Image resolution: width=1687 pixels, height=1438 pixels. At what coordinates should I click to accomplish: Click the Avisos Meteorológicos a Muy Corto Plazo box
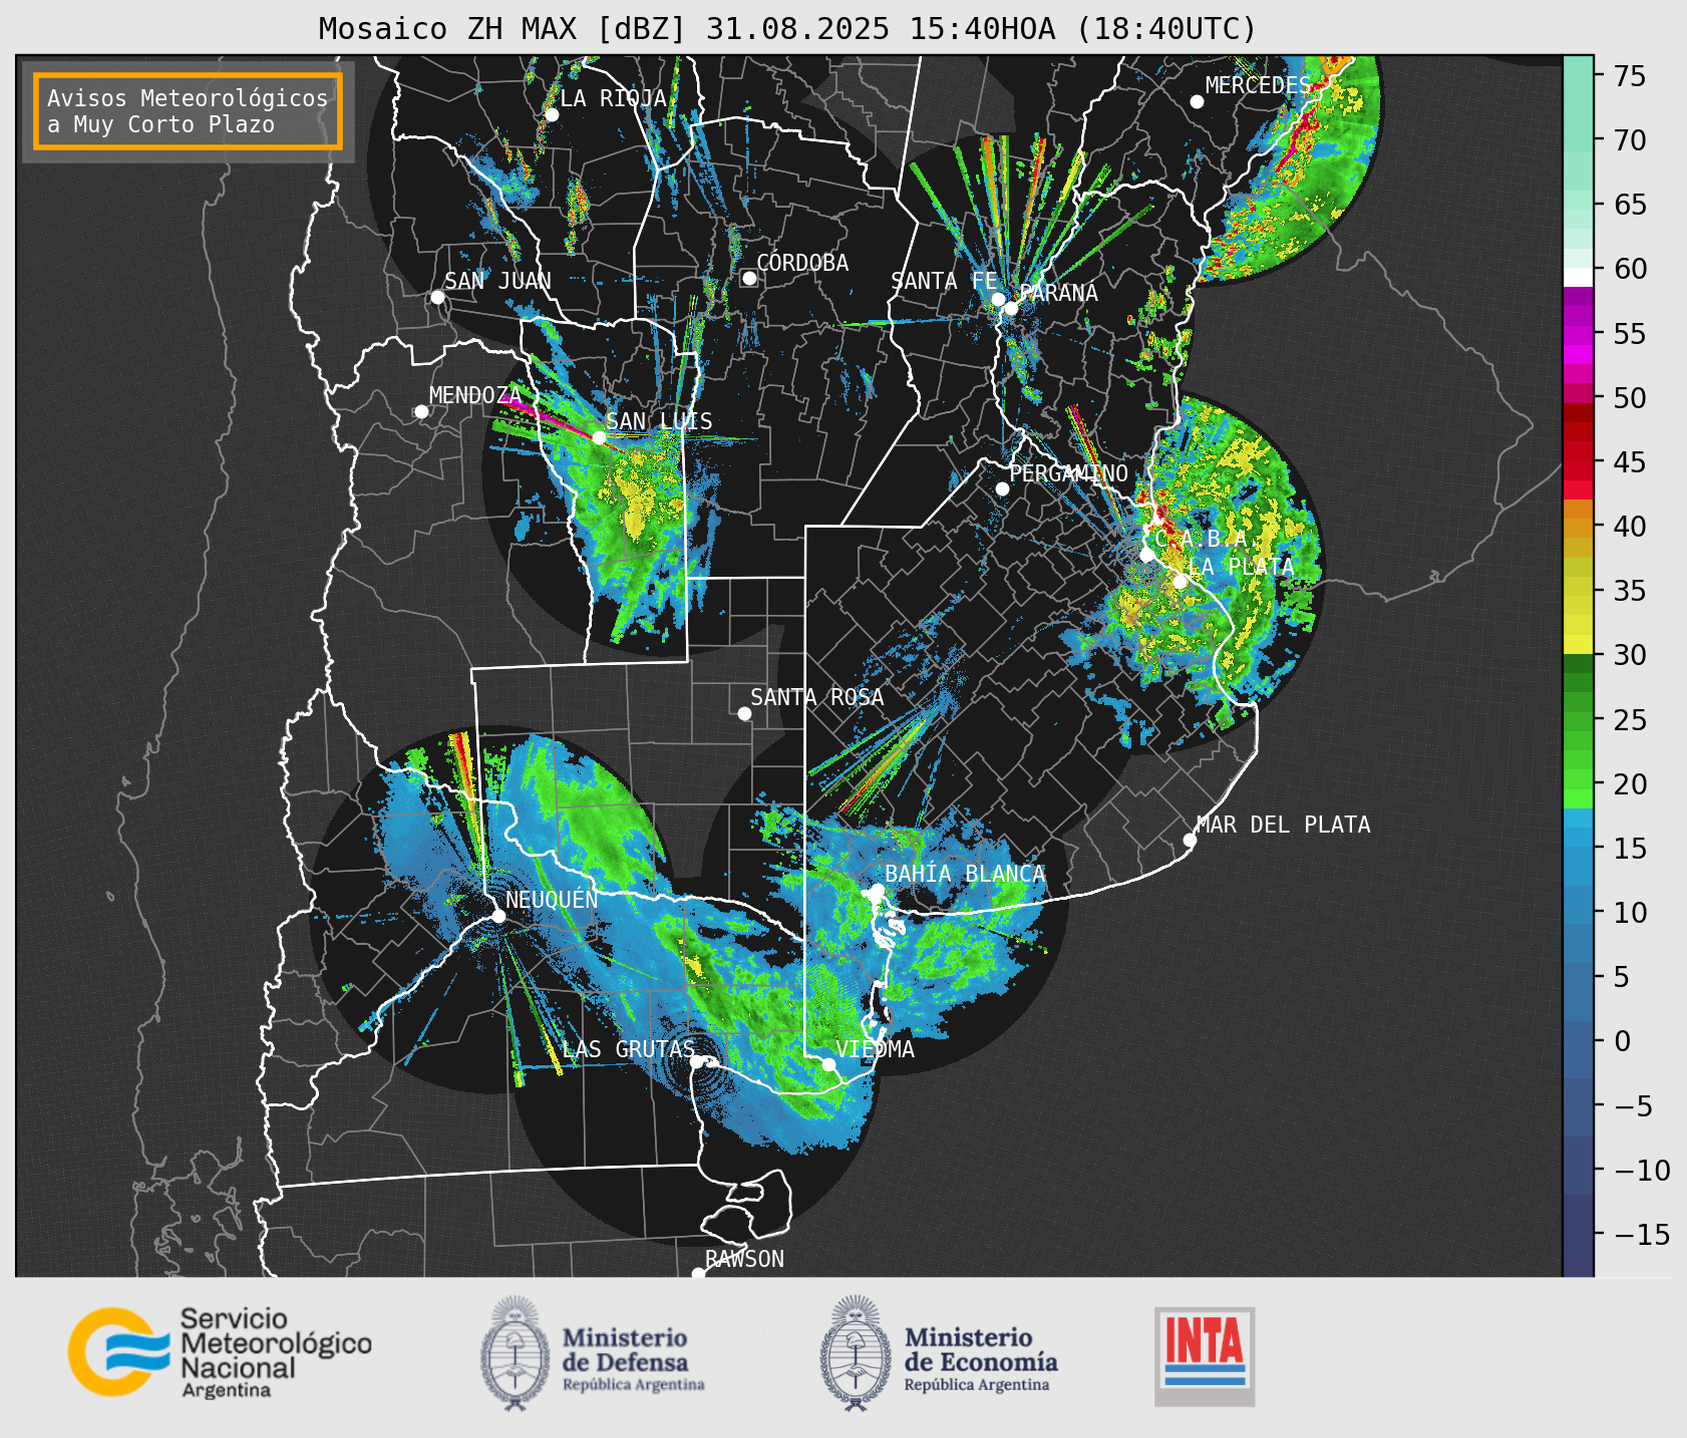click(x=188, y=111)
